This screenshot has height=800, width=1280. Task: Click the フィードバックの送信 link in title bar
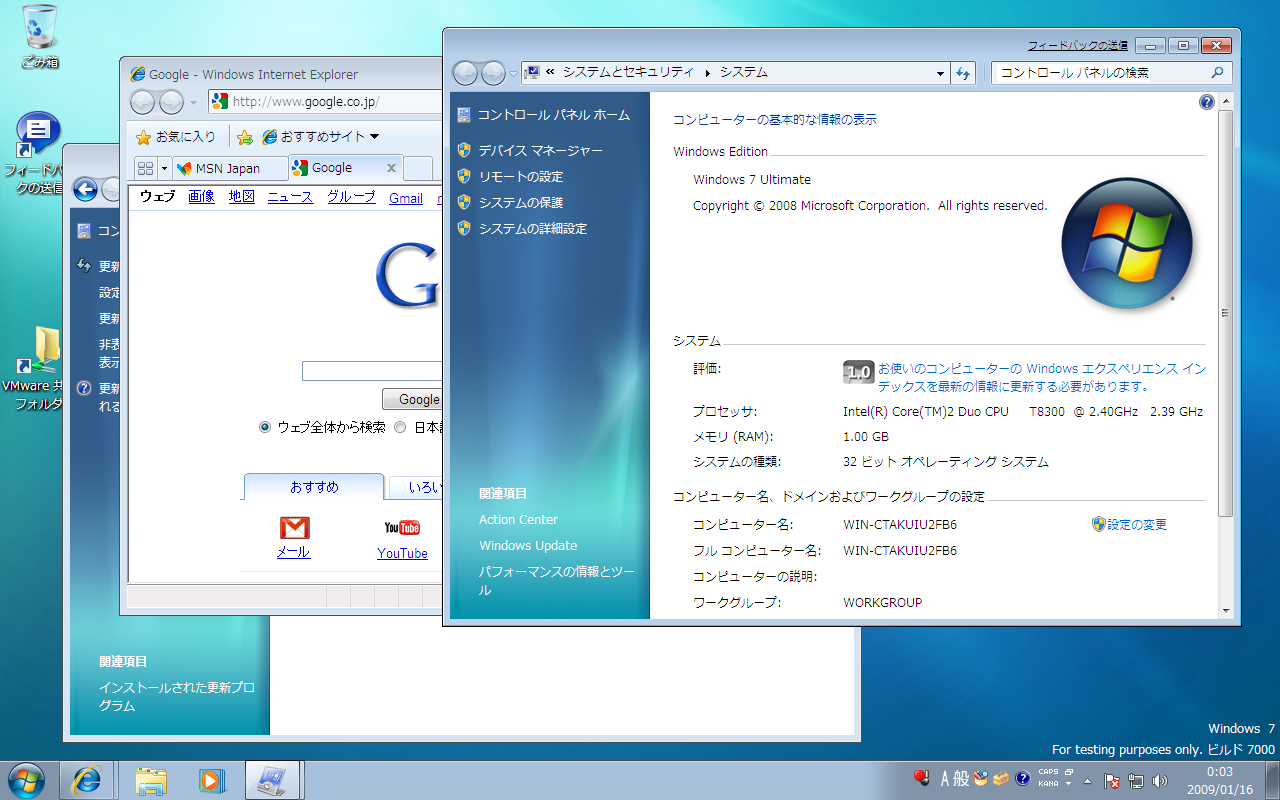point(1077,46)
